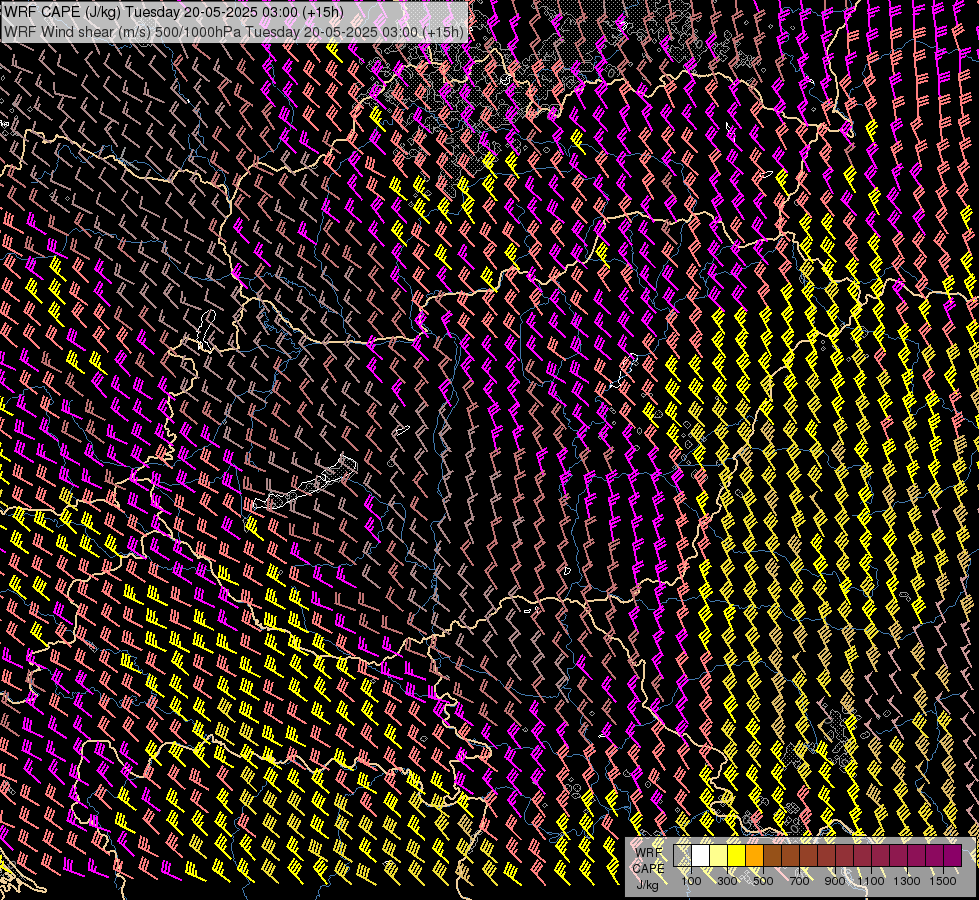The width and height of the screenshot is (979, 900).
Task: Click the 1500 legend value label
Action: pos(943,881)
